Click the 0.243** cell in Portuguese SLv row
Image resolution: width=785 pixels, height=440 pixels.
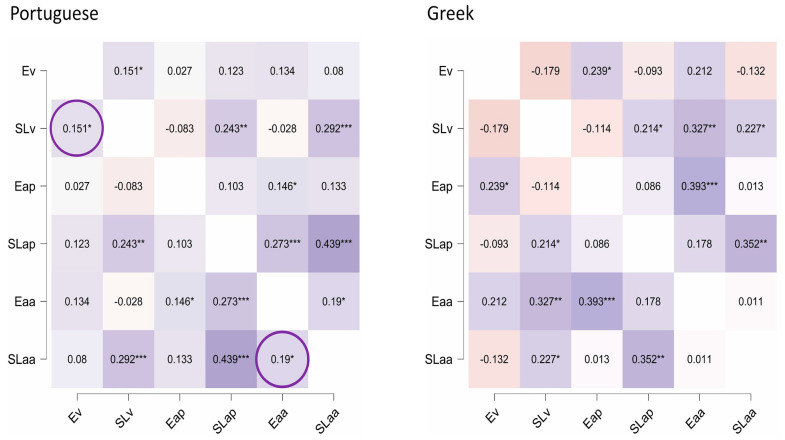231,129
